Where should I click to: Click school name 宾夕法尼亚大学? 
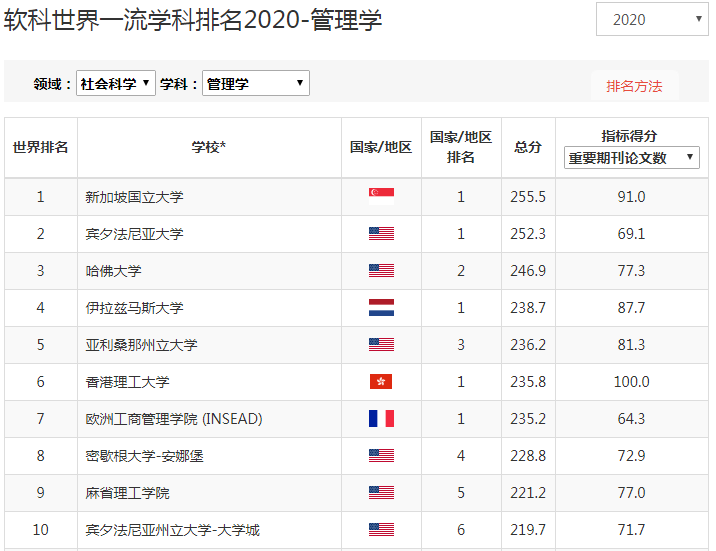click(134, 234)
